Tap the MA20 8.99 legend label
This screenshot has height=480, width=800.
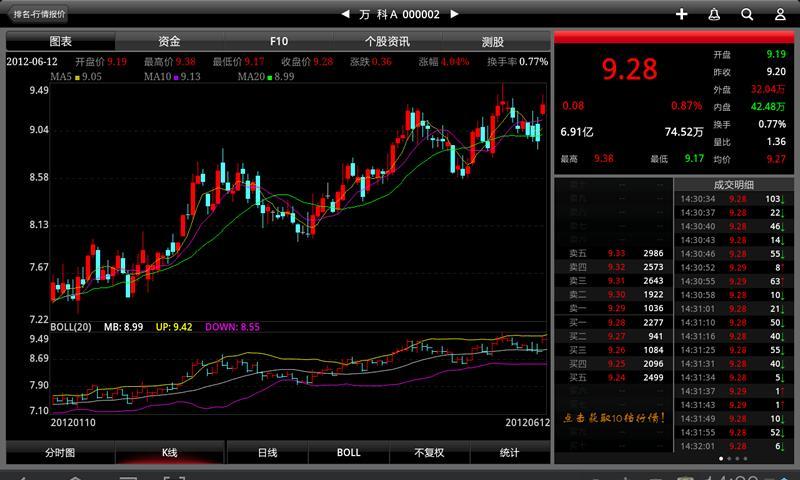[266, 77]
